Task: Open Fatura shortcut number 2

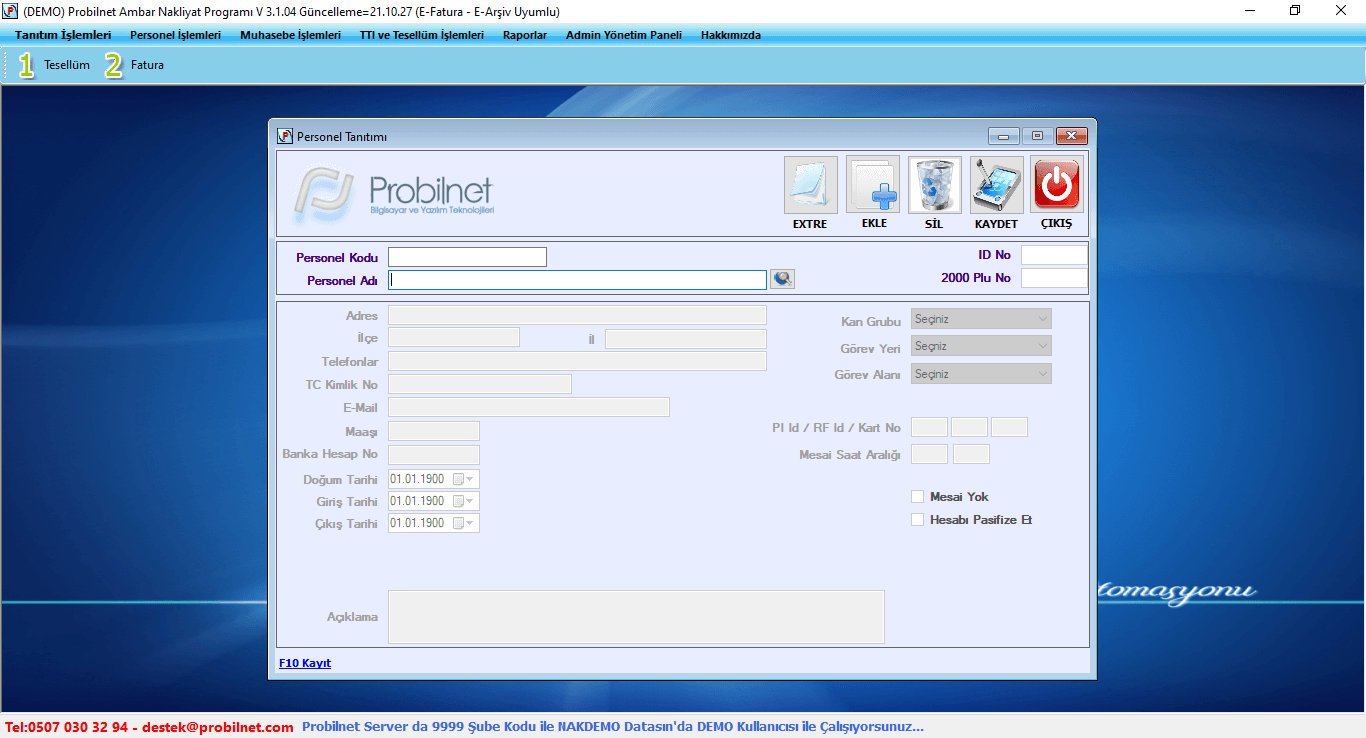Action: point(135,66)
